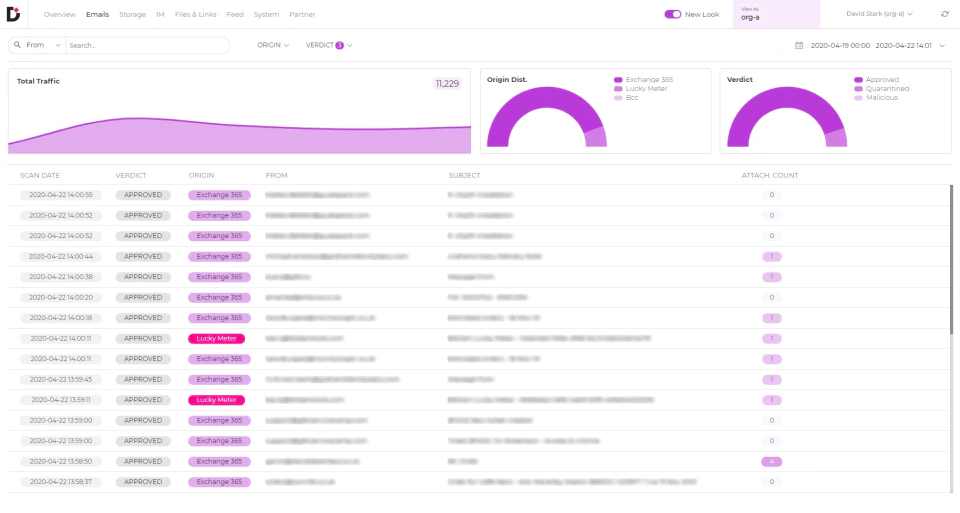960x513 pixels.
Task: Click the Lucky Meter origin badge at 14:00:11
Action: [x=217, y=339]
